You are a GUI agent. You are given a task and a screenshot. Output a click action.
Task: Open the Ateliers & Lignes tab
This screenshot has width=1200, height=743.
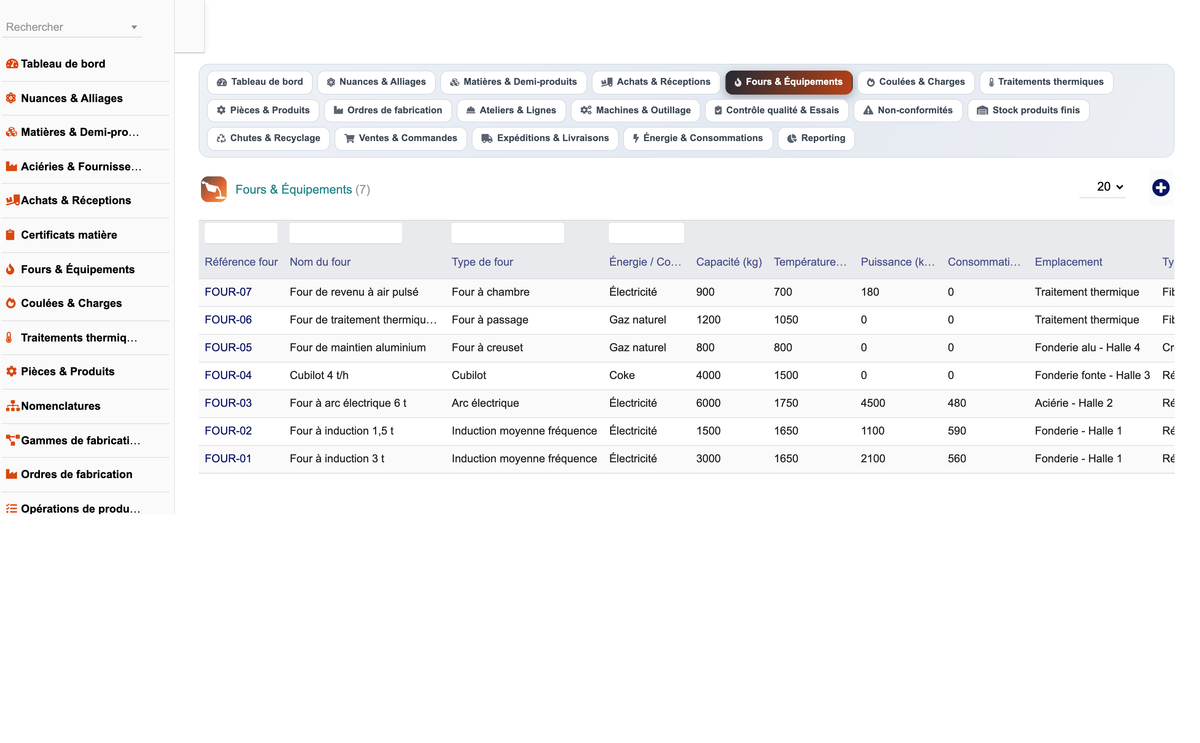[x=511, y=110]
